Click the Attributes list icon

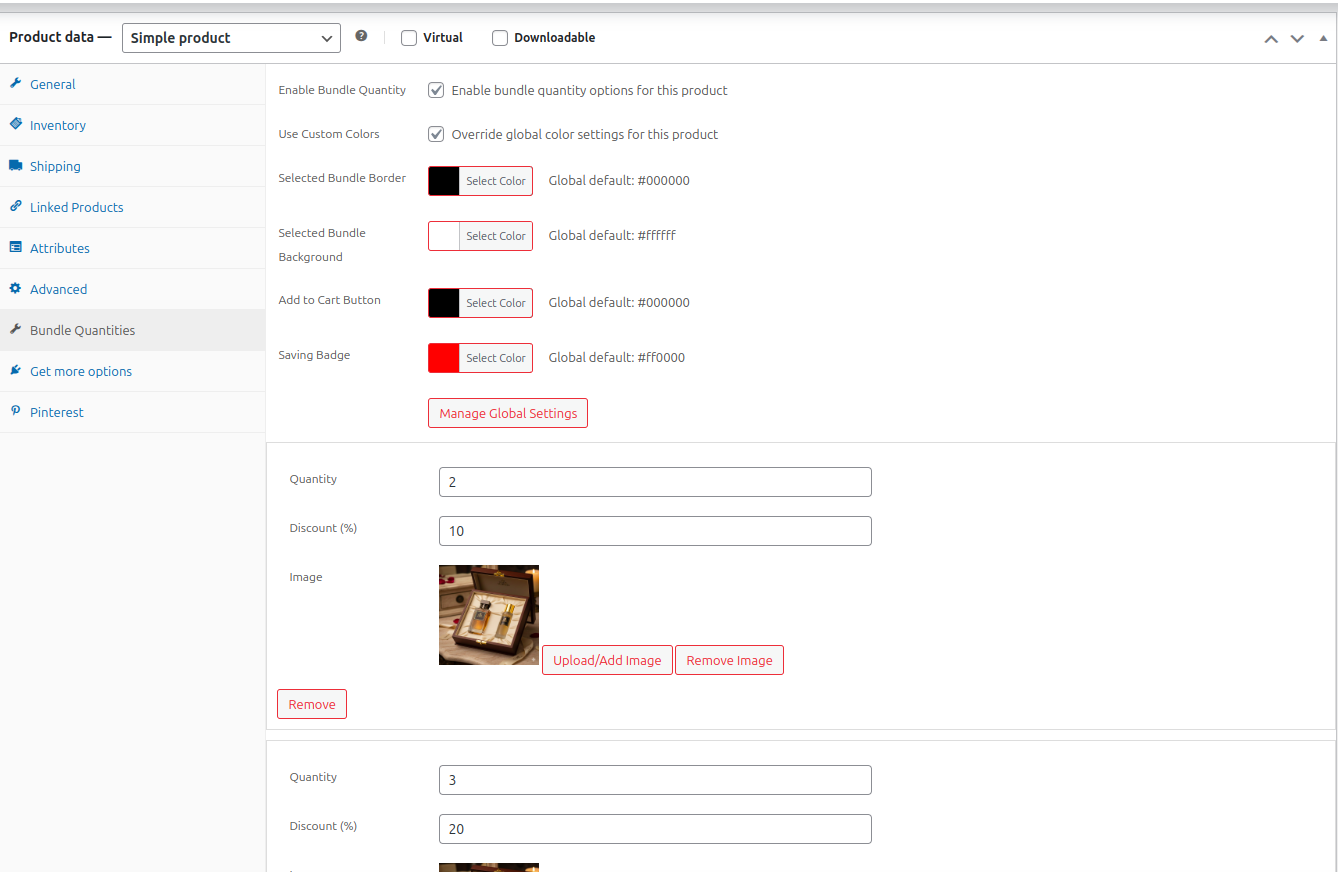click(x=15, y=248)
